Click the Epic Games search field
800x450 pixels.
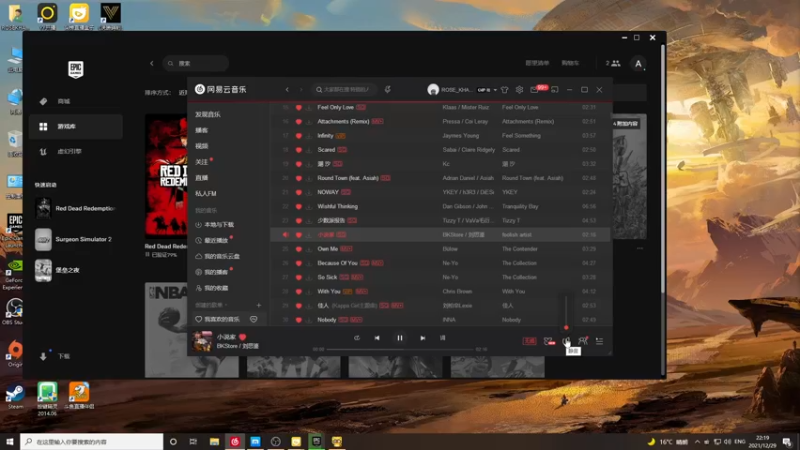(196, 63)
